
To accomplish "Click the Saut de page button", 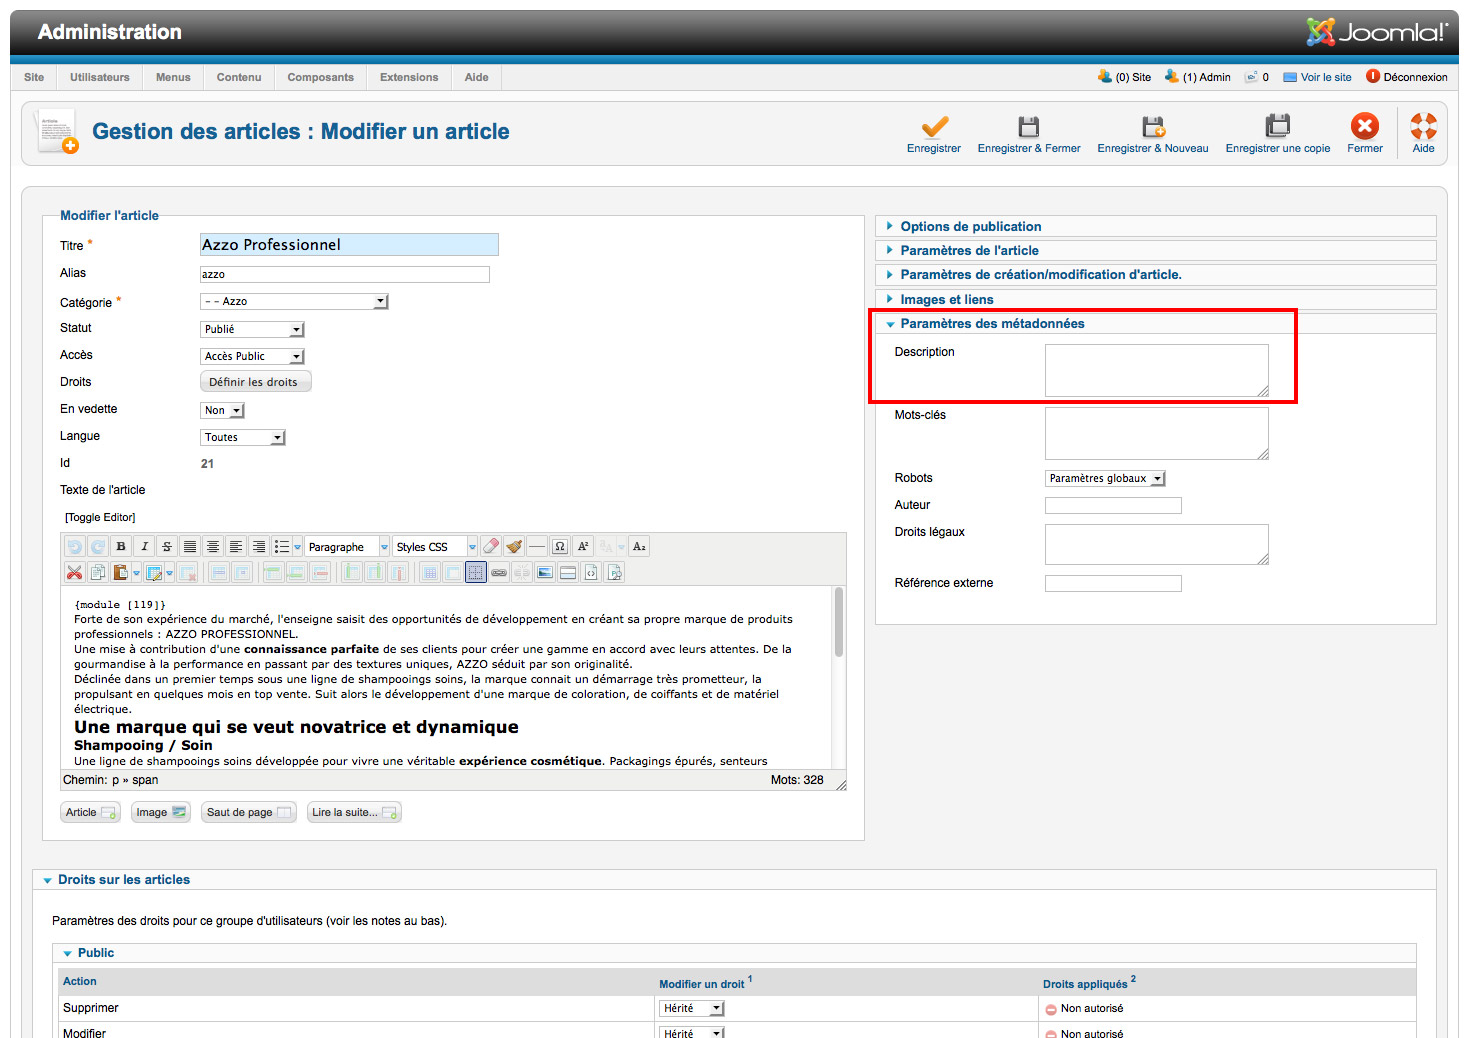I will tap(248, 812).
